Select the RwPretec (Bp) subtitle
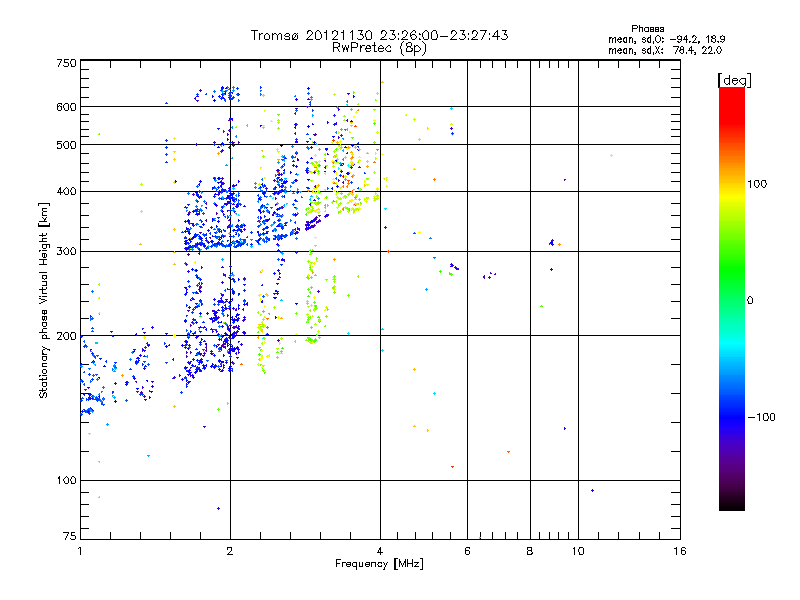800x600 pixels. pyautogui.click(x=379, y=47)
